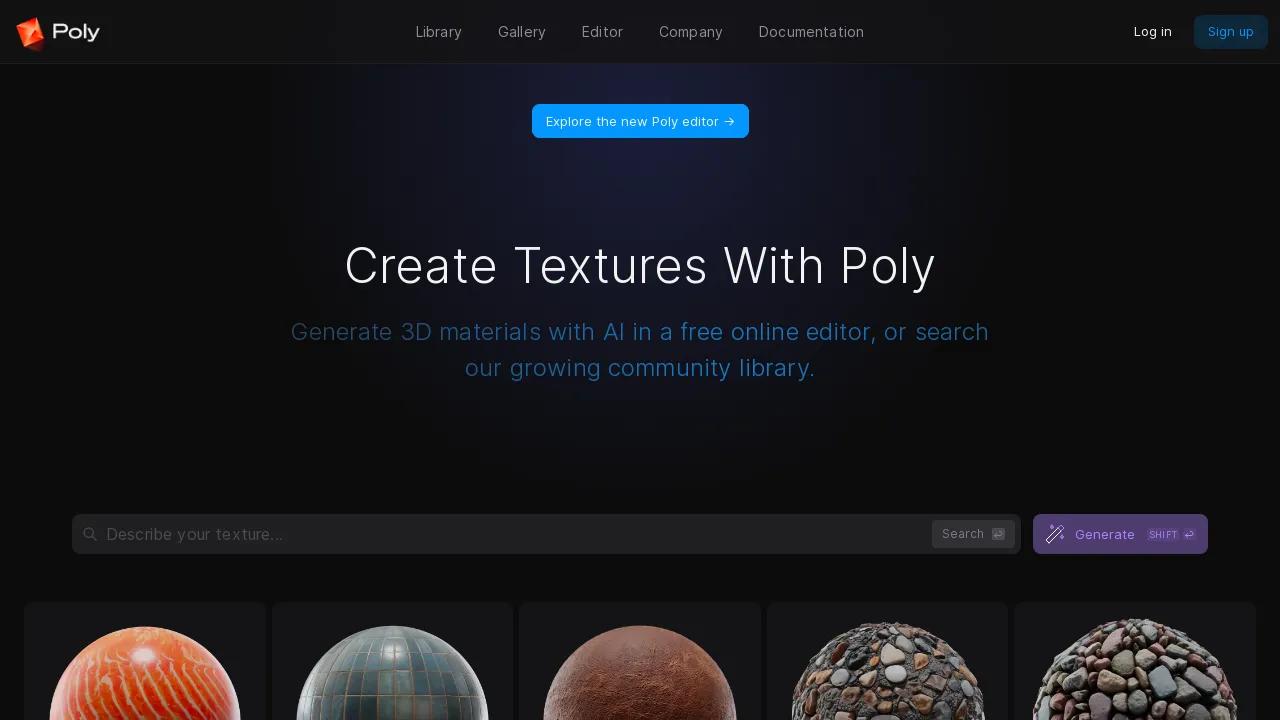
Task: Select the cobblestone in concrete sphere
Action: coord(888,671)
